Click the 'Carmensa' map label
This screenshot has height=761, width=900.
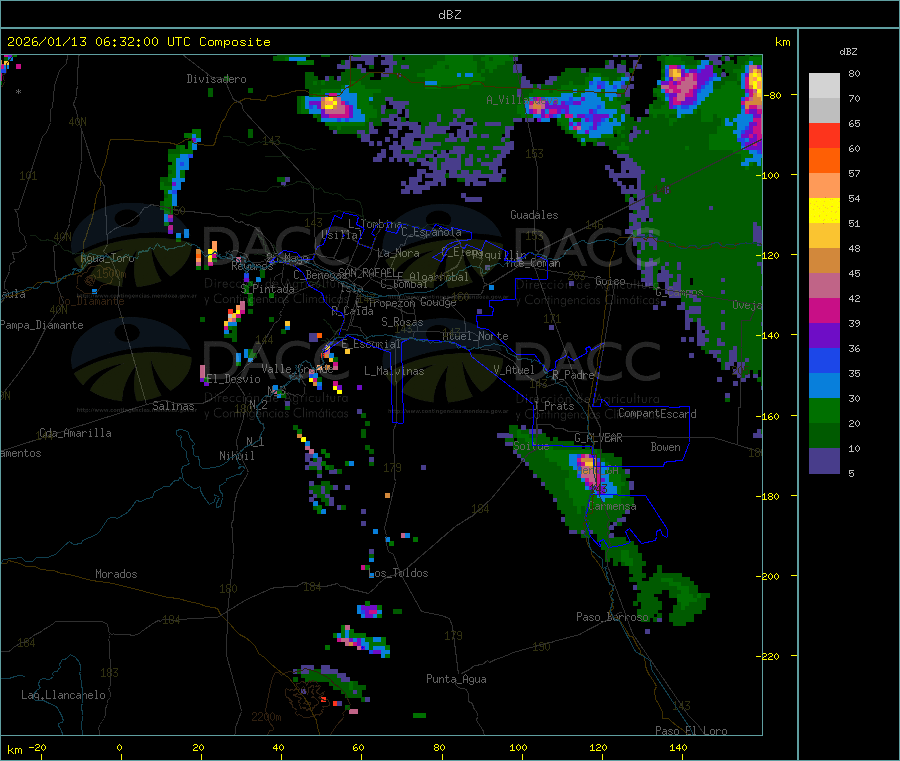coord(612,506)
